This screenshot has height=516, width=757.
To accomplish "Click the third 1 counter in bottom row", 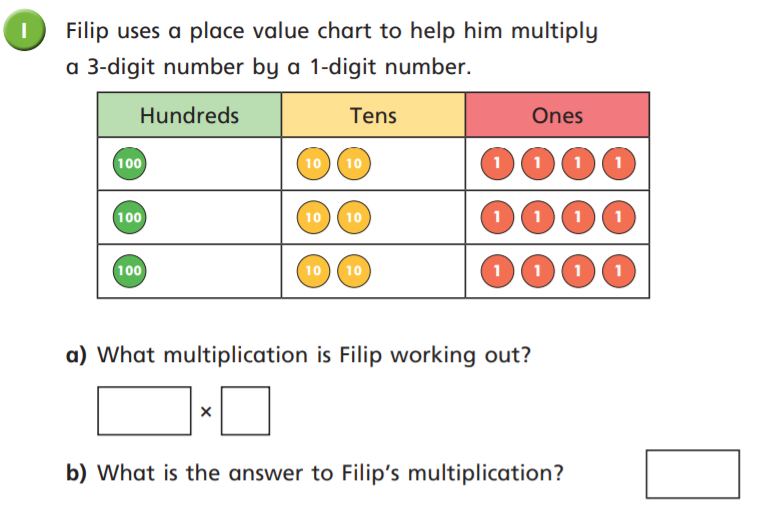I will [x=579, y=270].
